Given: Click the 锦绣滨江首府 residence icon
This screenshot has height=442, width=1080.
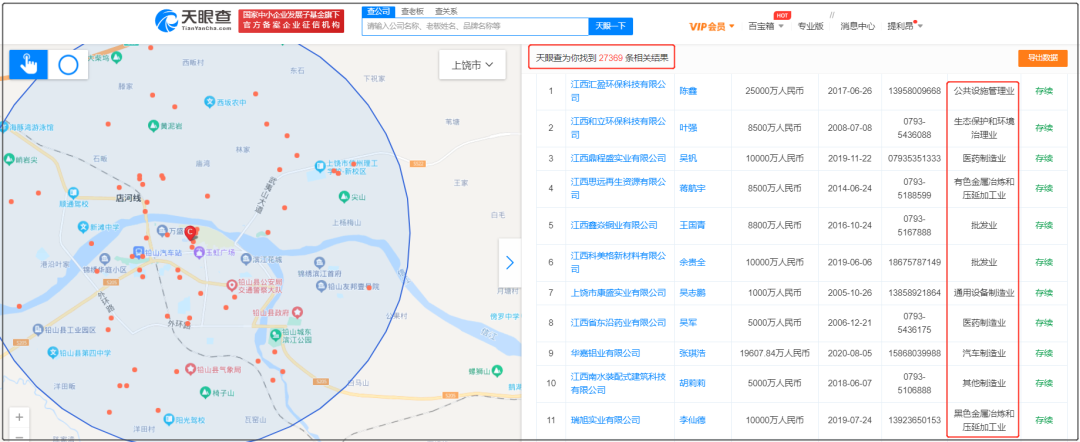Looking at the screenshot, I should (320, 262).
